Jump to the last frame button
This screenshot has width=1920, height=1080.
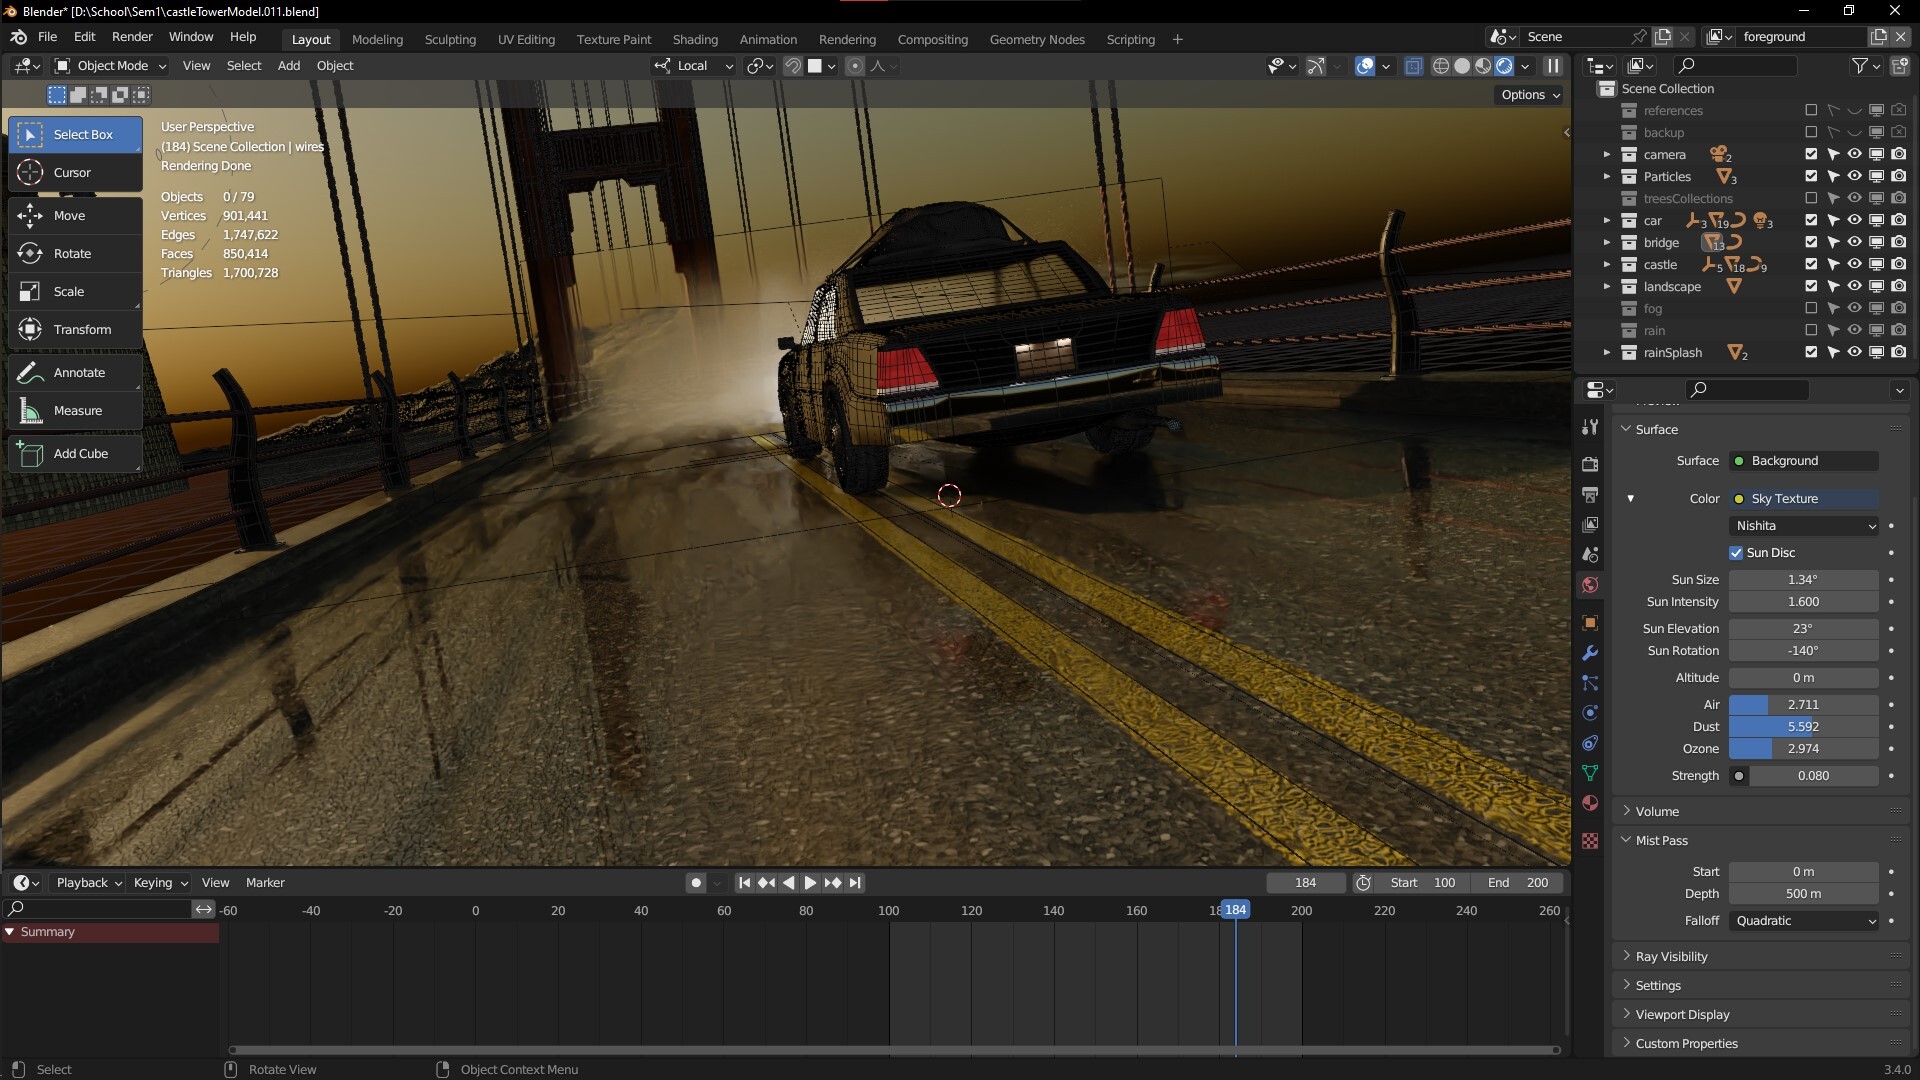click(x=855, y=883)
